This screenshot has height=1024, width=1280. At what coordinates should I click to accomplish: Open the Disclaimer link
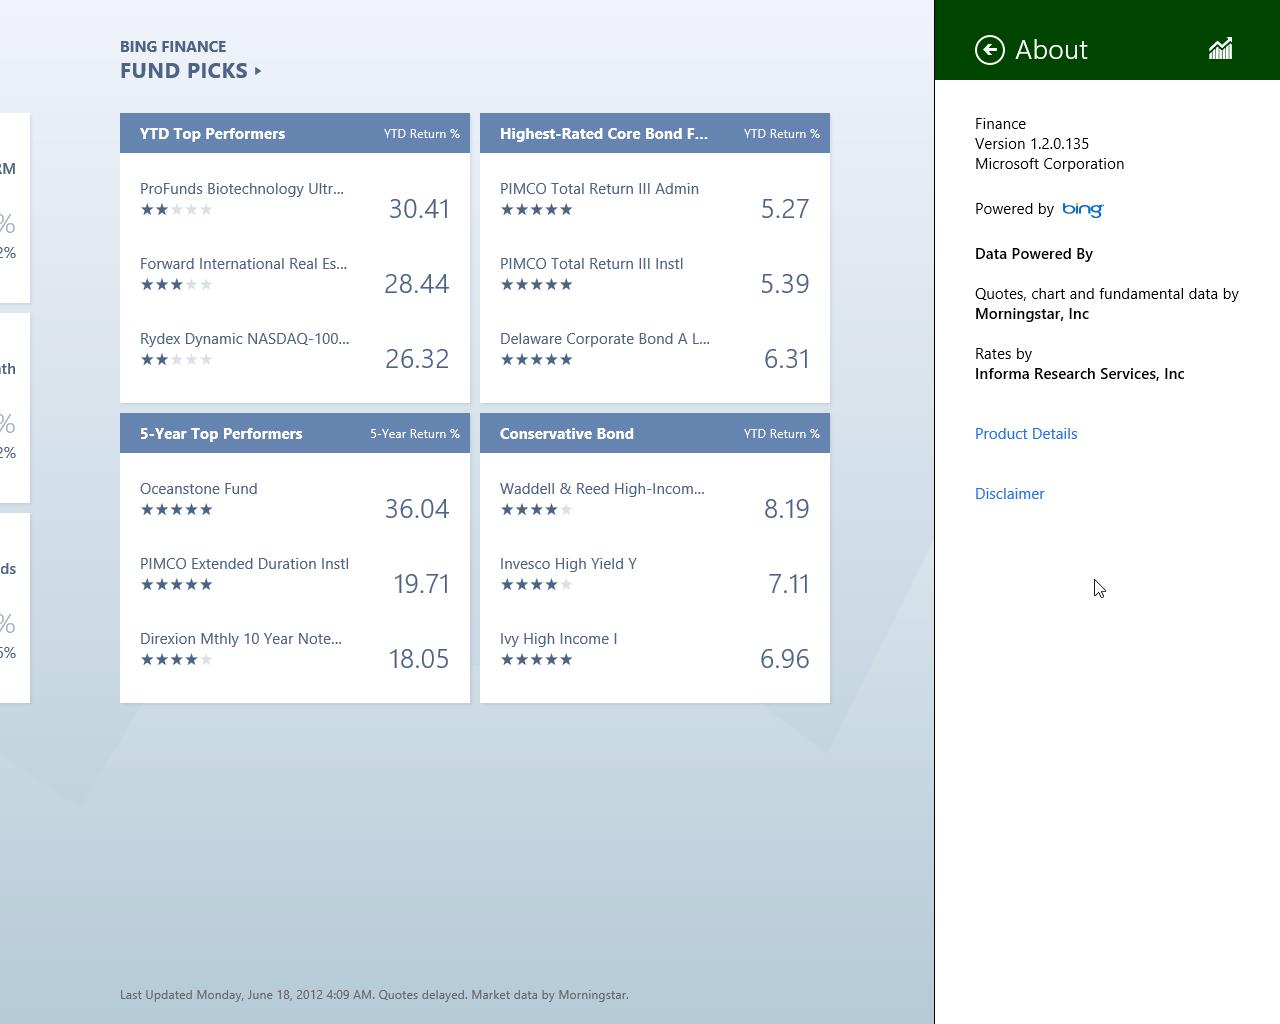[x=1010, y=494]
